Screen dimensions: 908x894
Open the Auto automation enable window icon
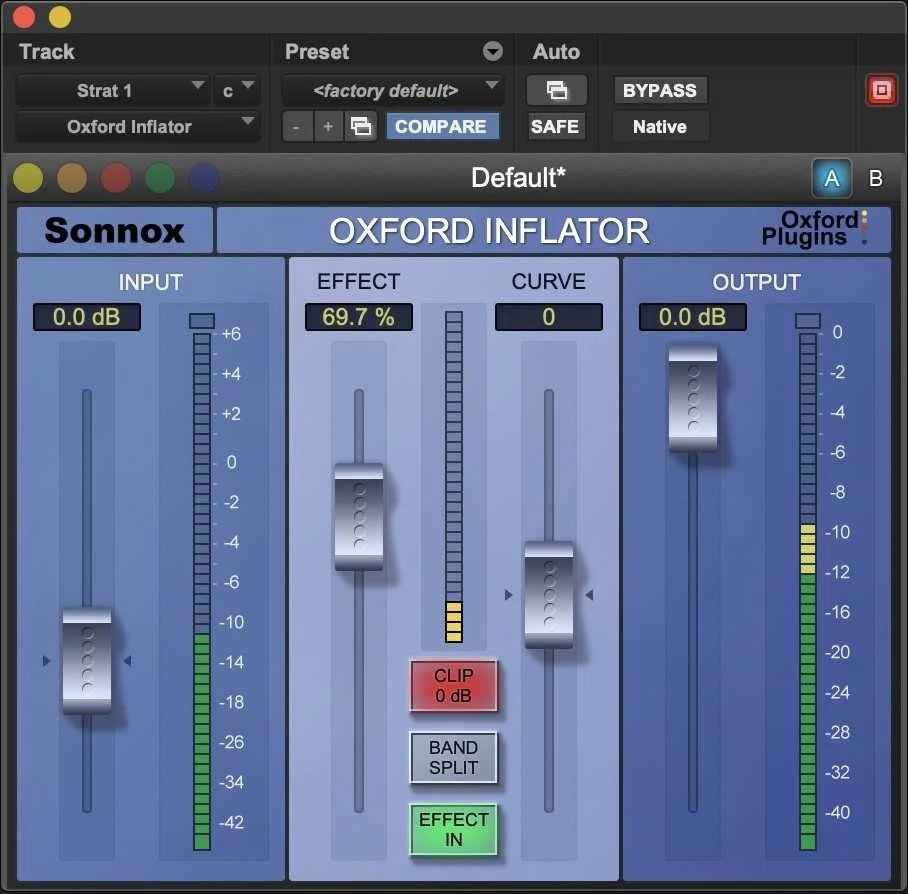click(x=556, y=90)
